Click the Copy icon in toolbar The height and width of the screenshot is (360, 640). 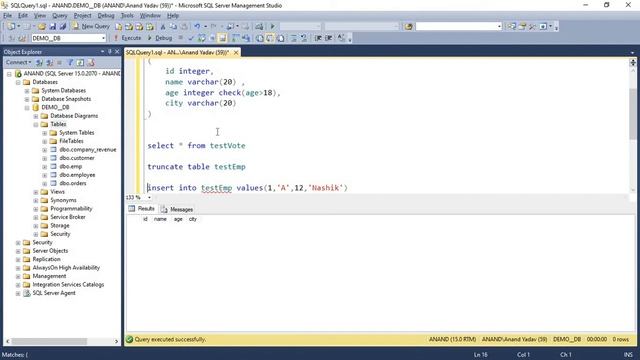coord(173,27)
